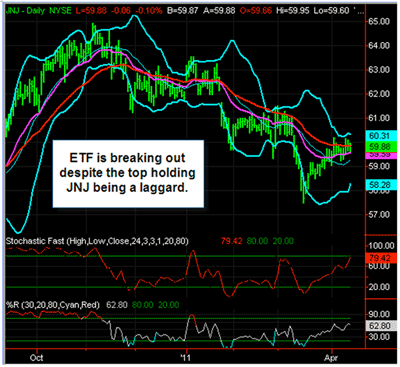Select the last price "L=59.88" header value

pyautogui.click(x=90, y=11)
